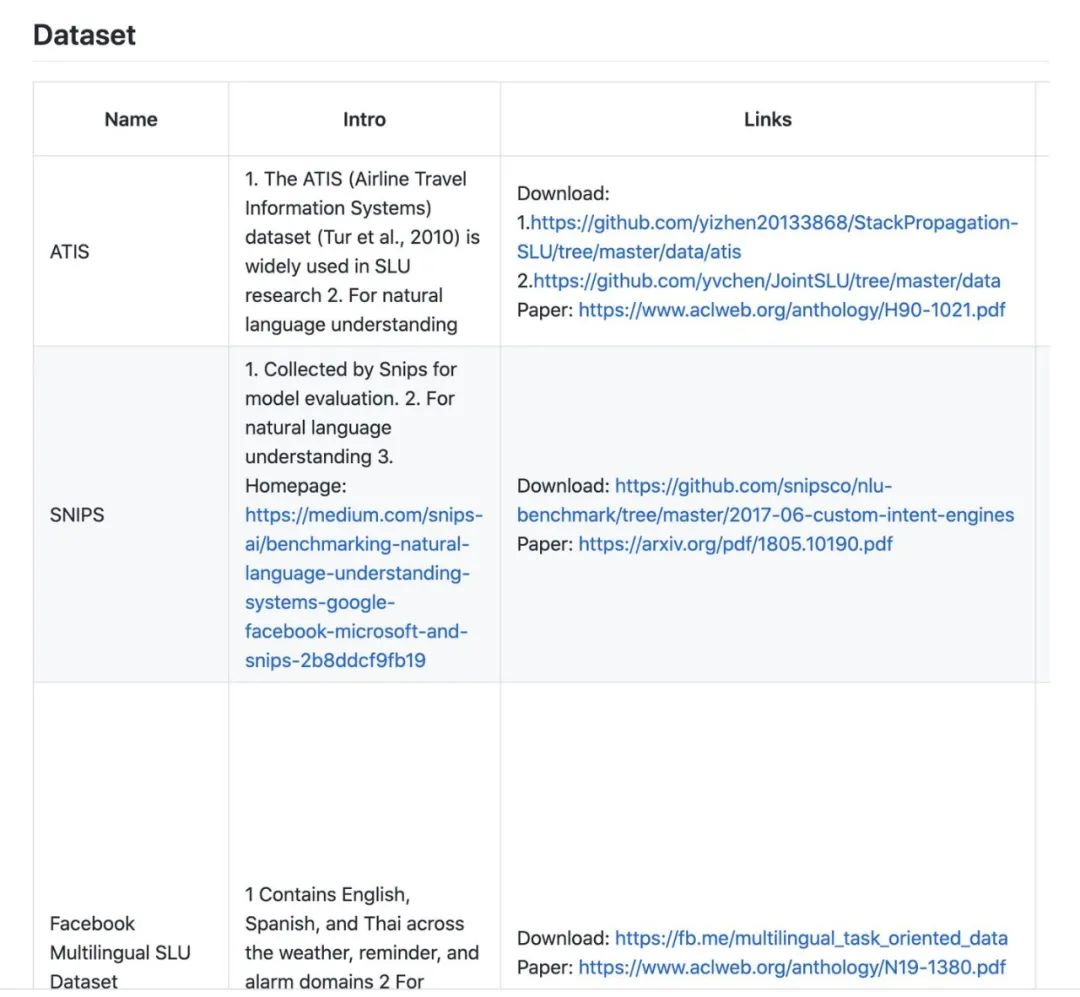Screen dimensions: 1080x997
Task: Click the Name column header
Action: click(x=131, y=119)
